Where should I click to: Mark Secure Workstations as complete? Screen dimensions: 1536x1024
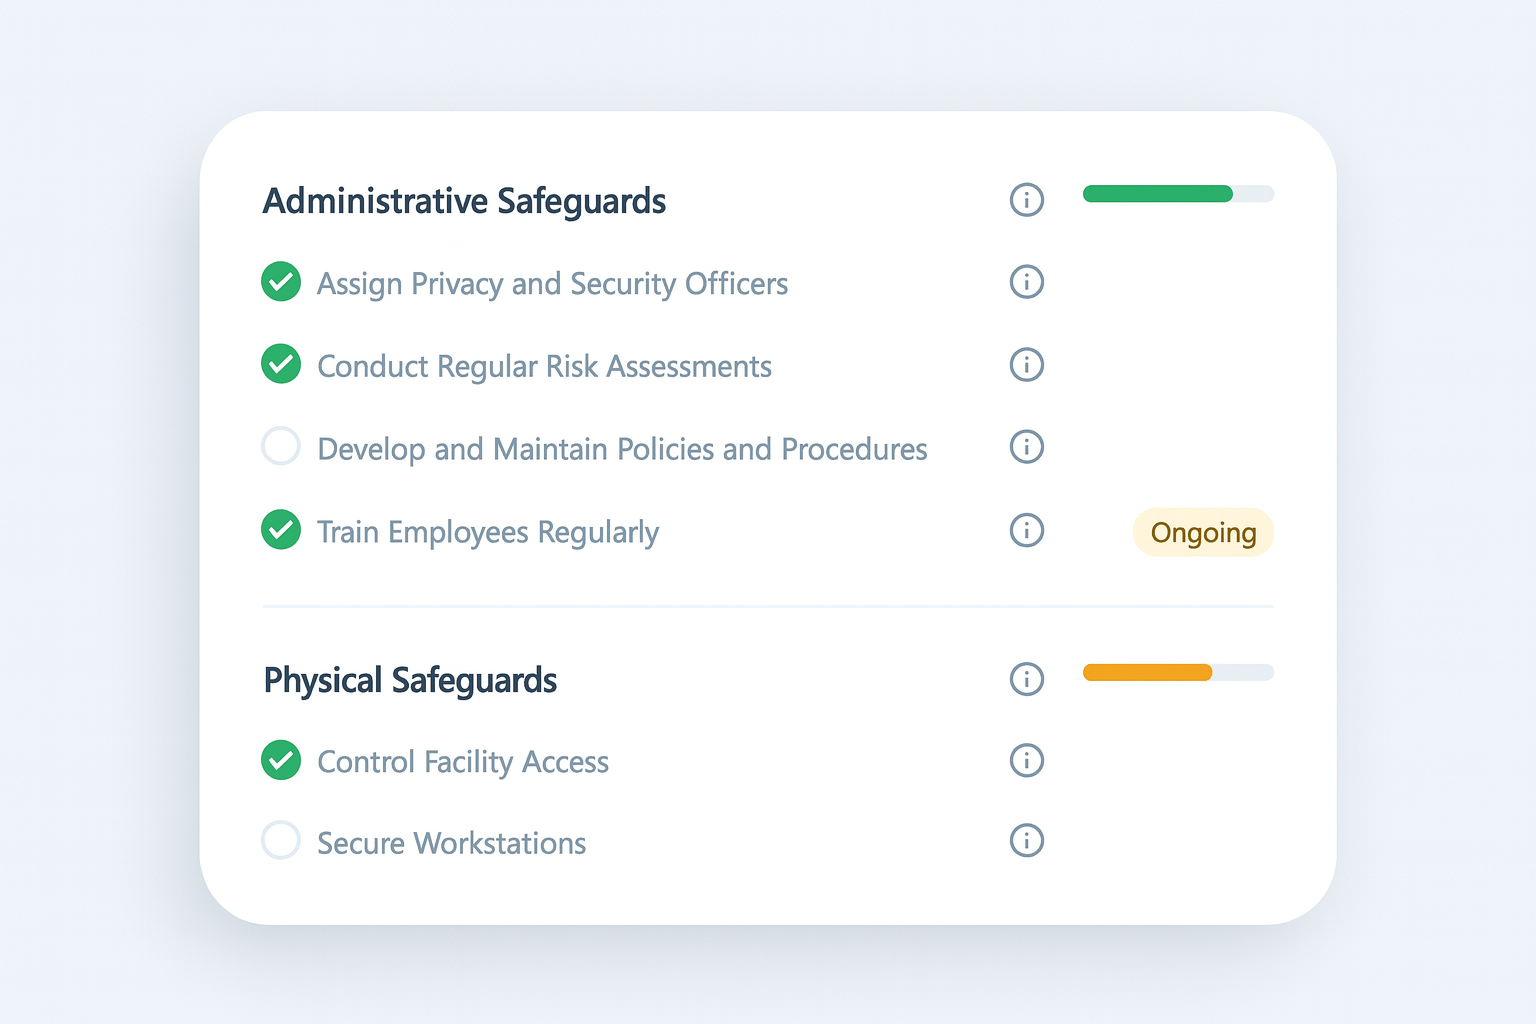pos(281,840)
